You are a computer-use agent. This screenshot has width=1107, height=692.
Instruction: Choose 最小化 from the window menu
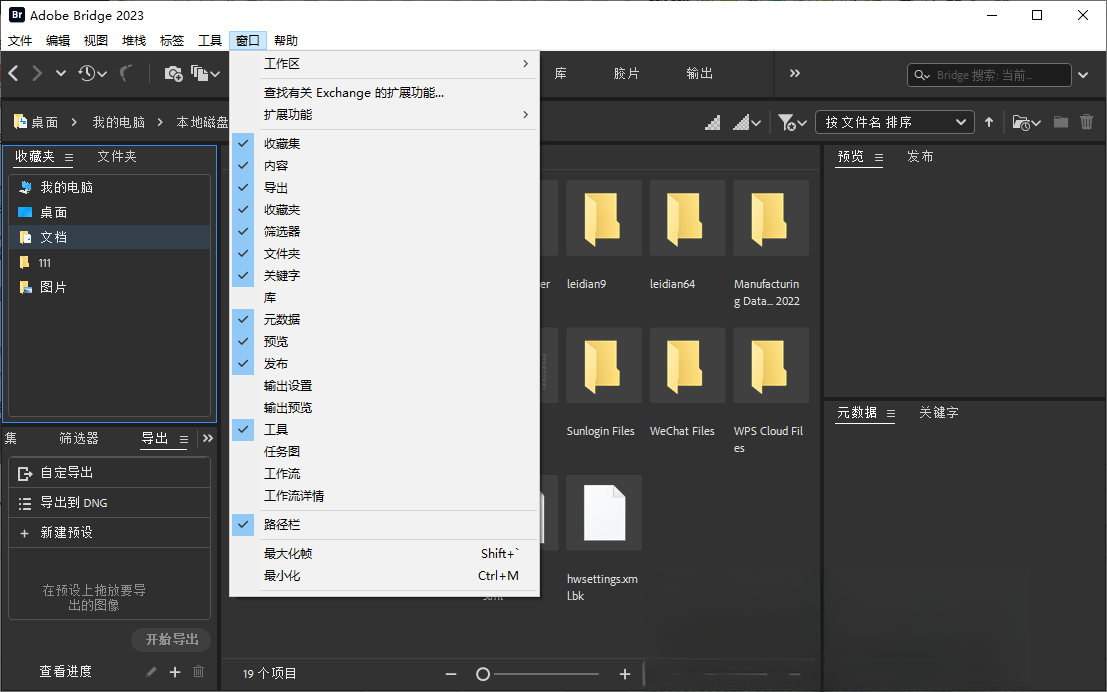[x=385, y=575]
